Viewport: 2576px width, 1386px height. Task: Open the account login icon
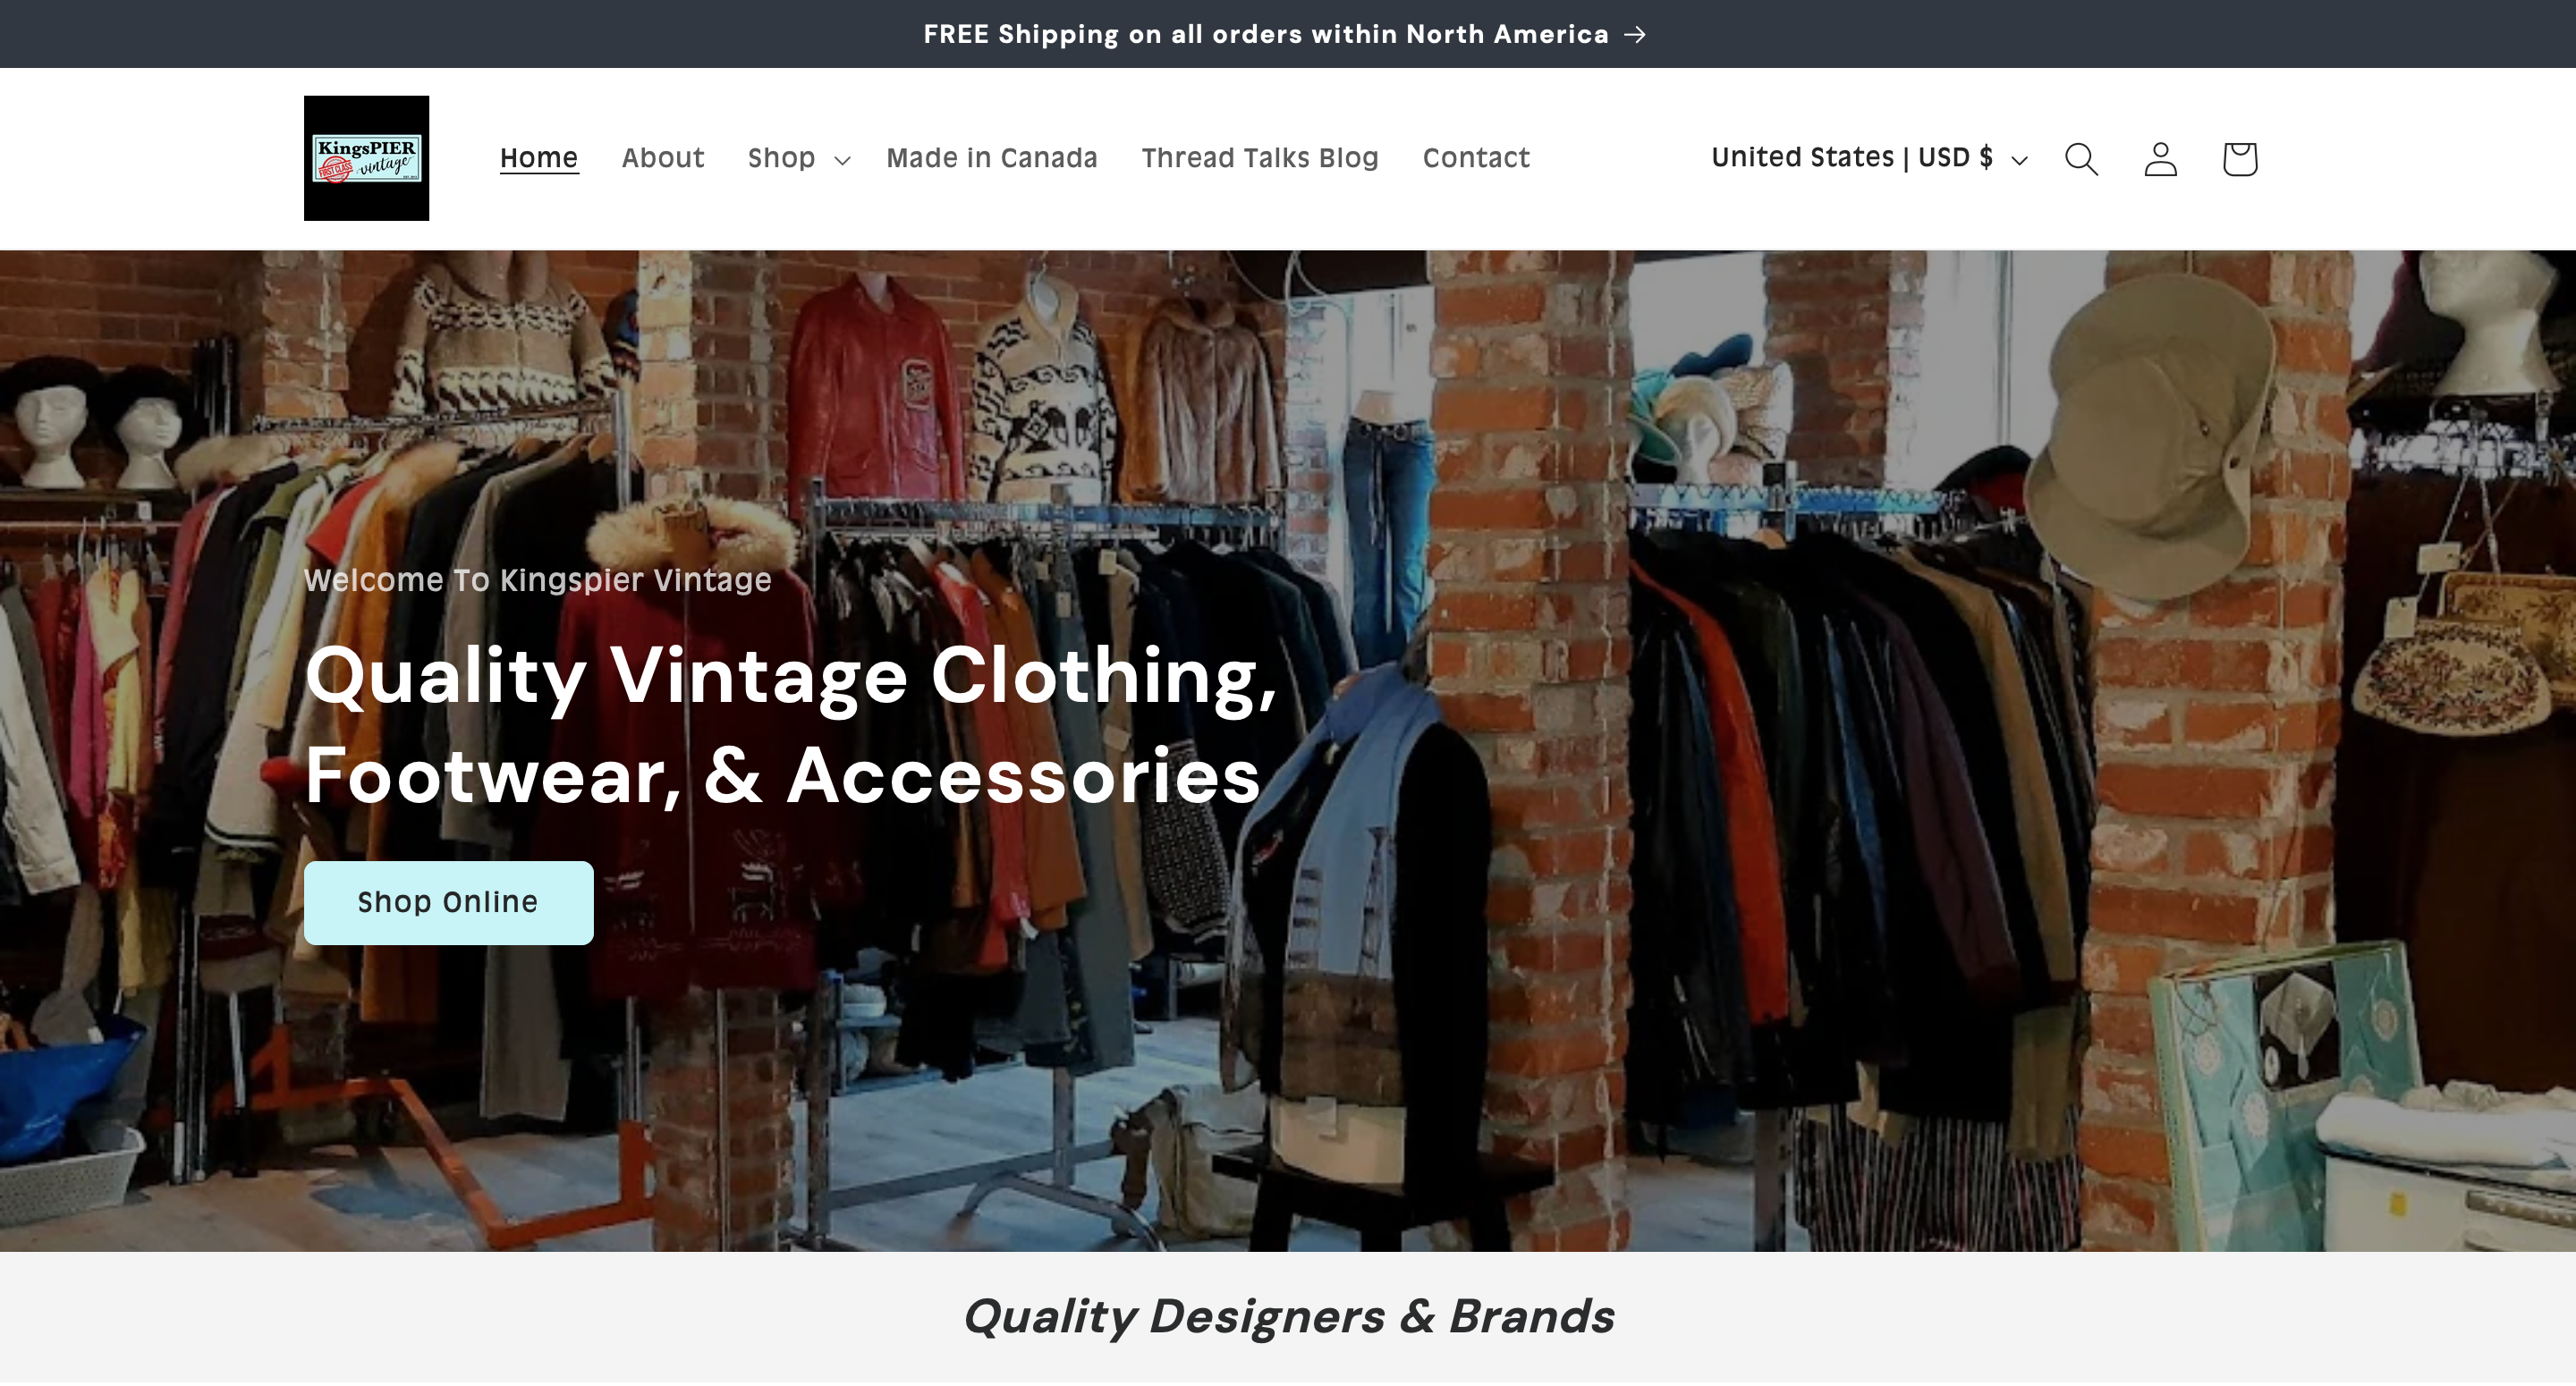tap(2160, 158)
